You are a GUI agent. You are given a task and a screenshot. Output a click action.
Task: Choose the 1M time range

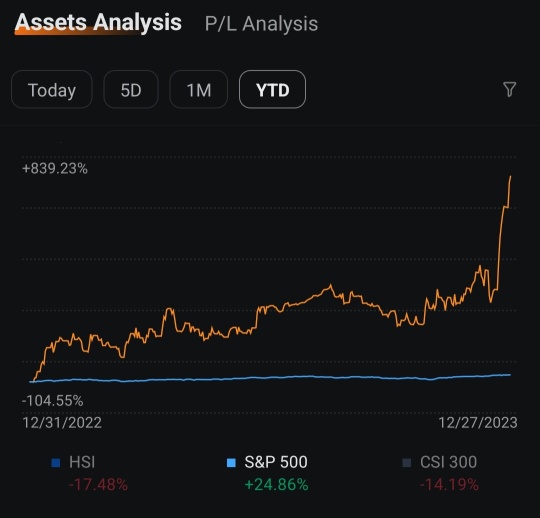point(199,90)
